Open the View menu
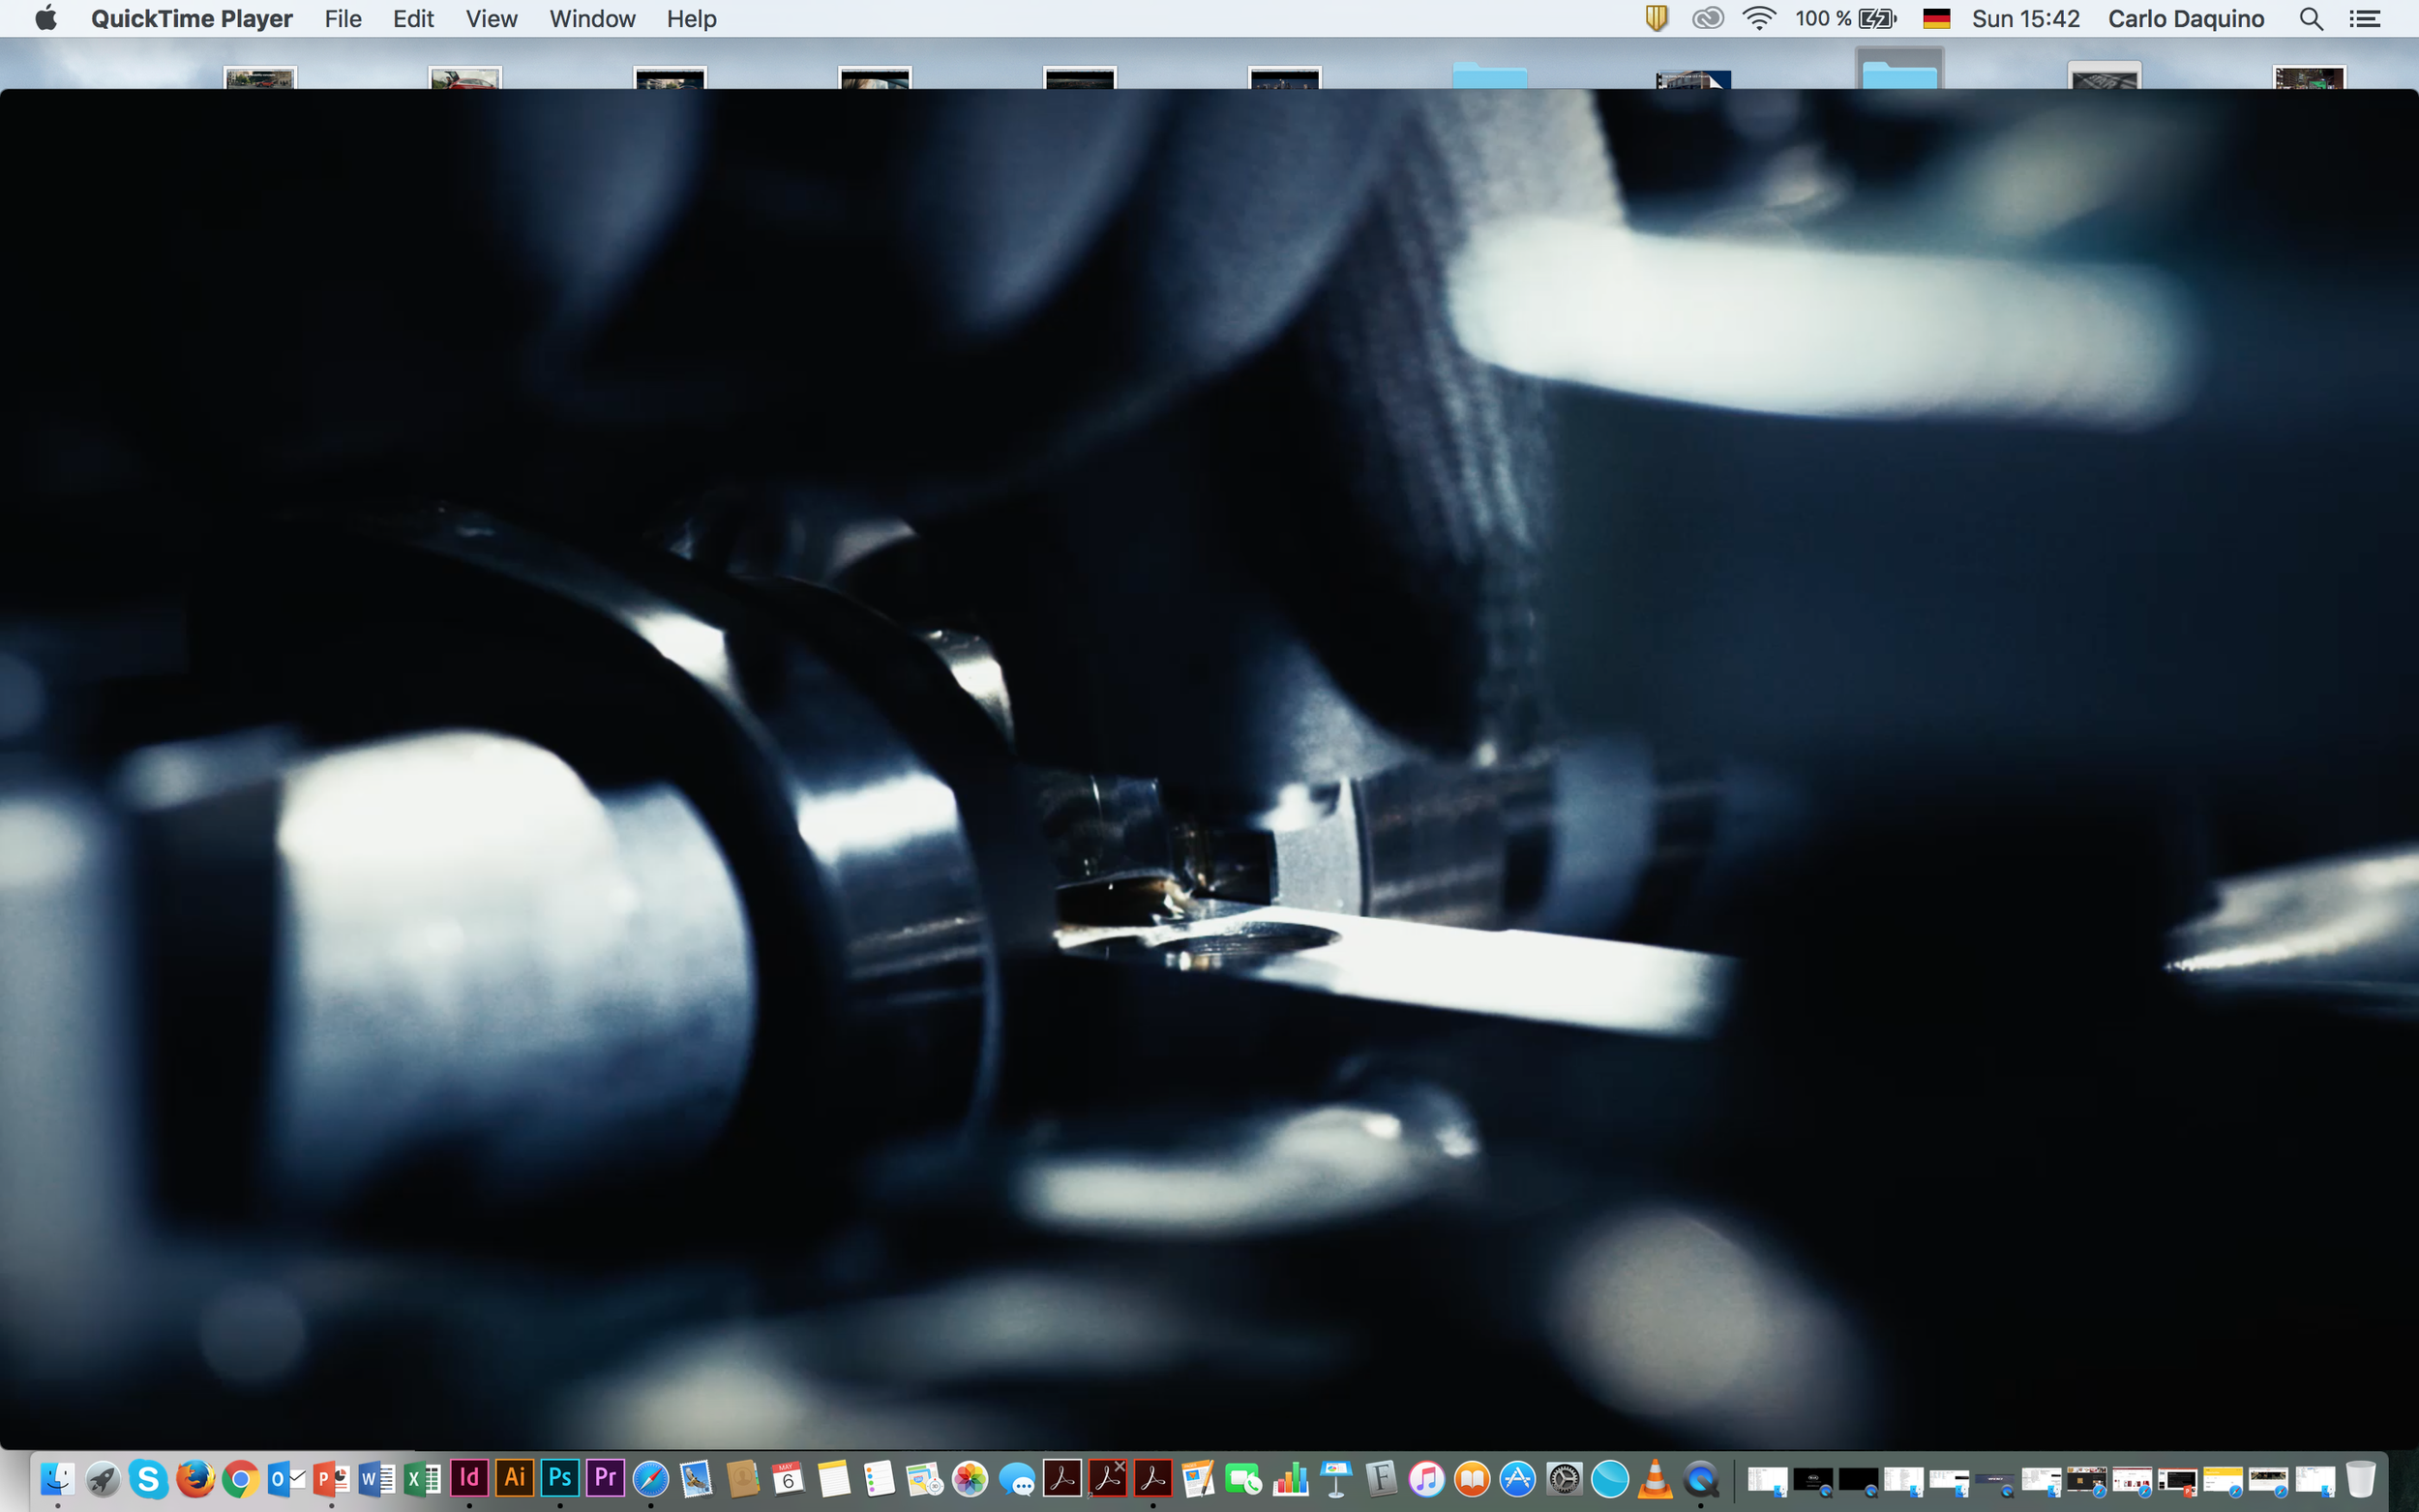The image size is (2419, 1512). coord(491,19)
